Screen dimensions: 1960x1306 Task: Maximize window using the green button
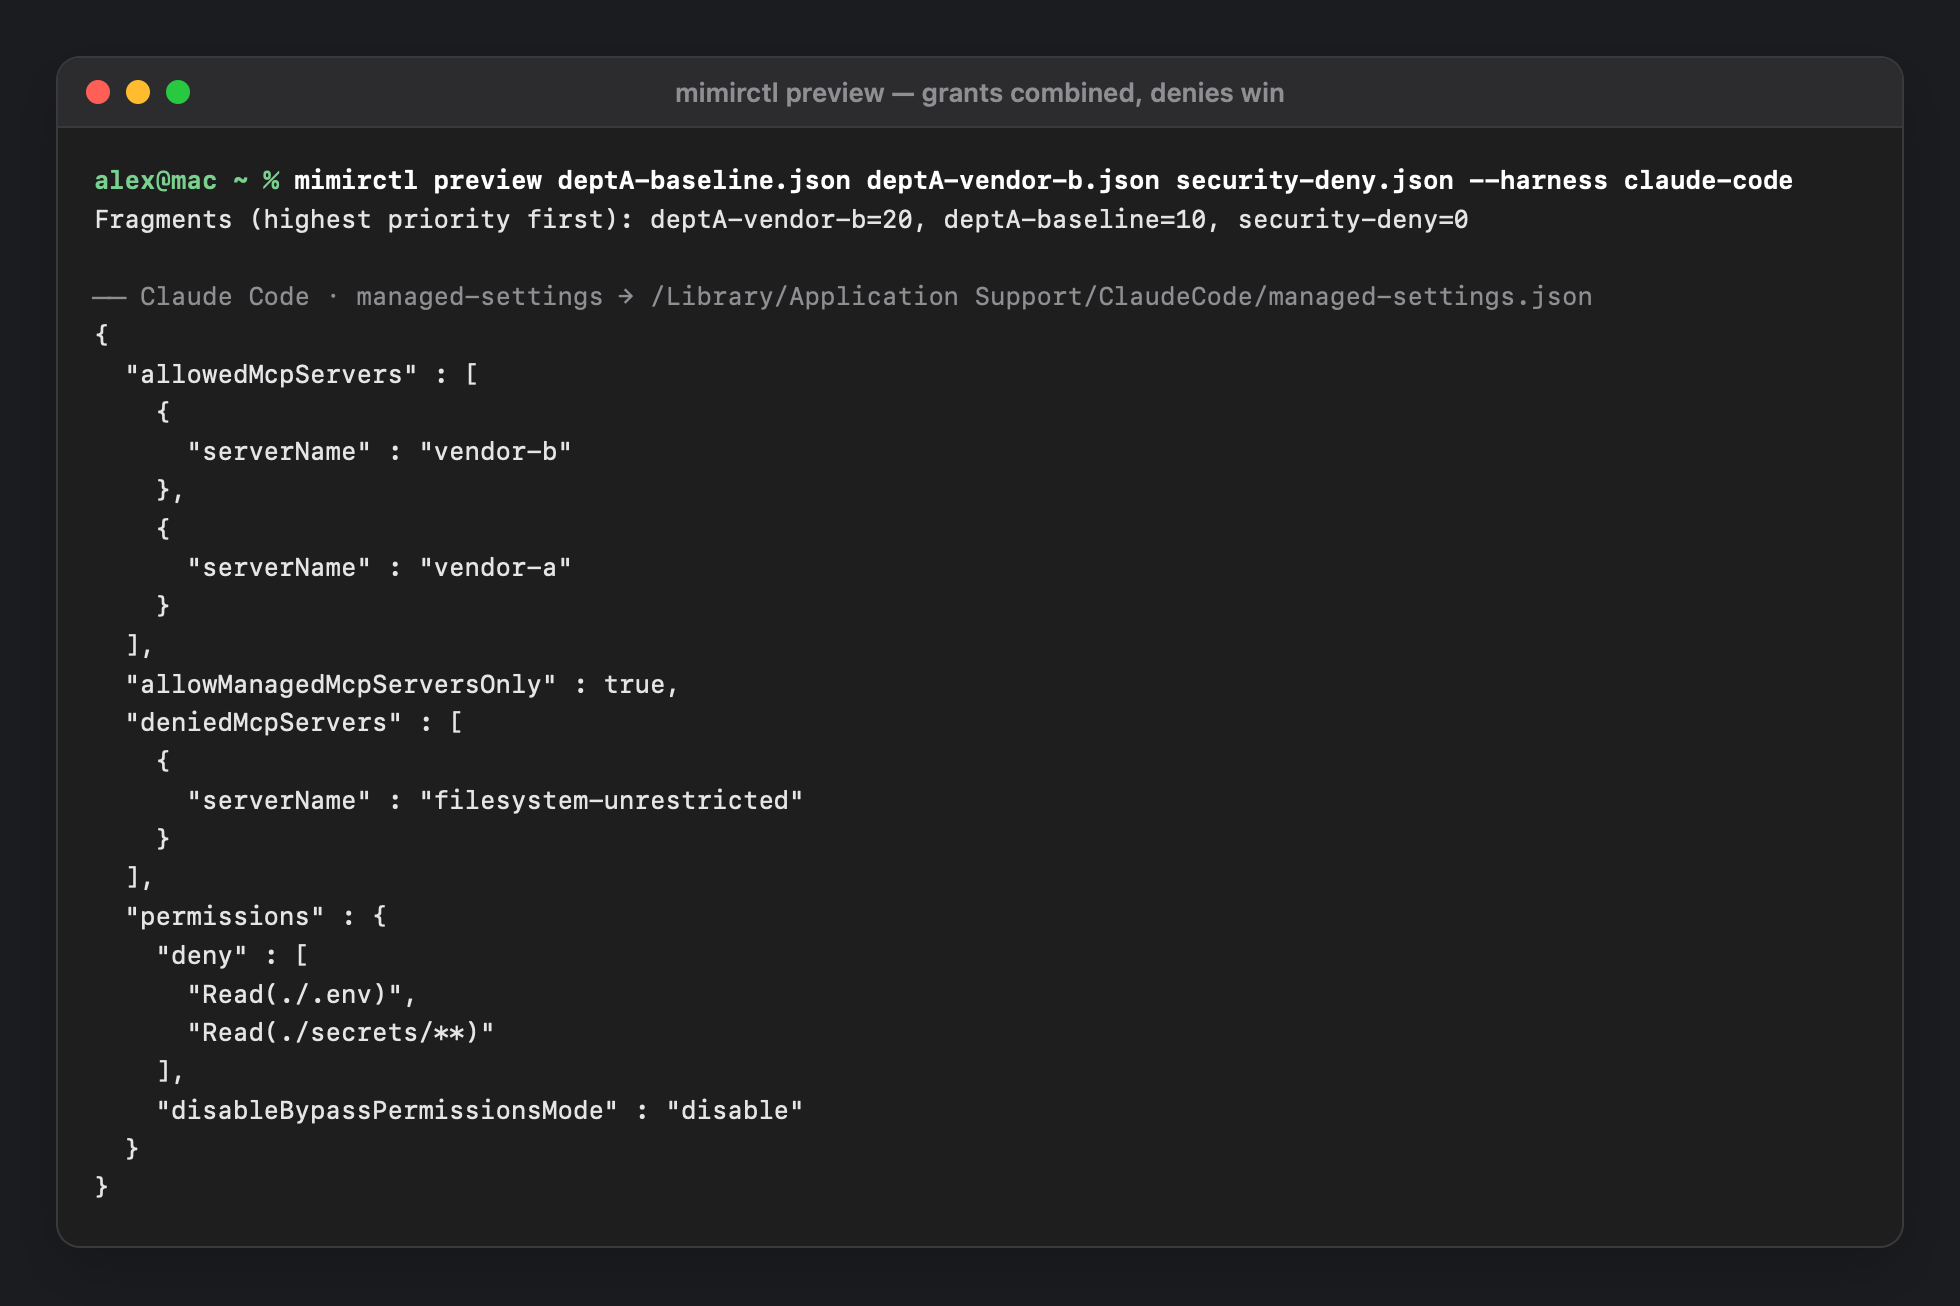pyautogui.click(x=178, y=92)
